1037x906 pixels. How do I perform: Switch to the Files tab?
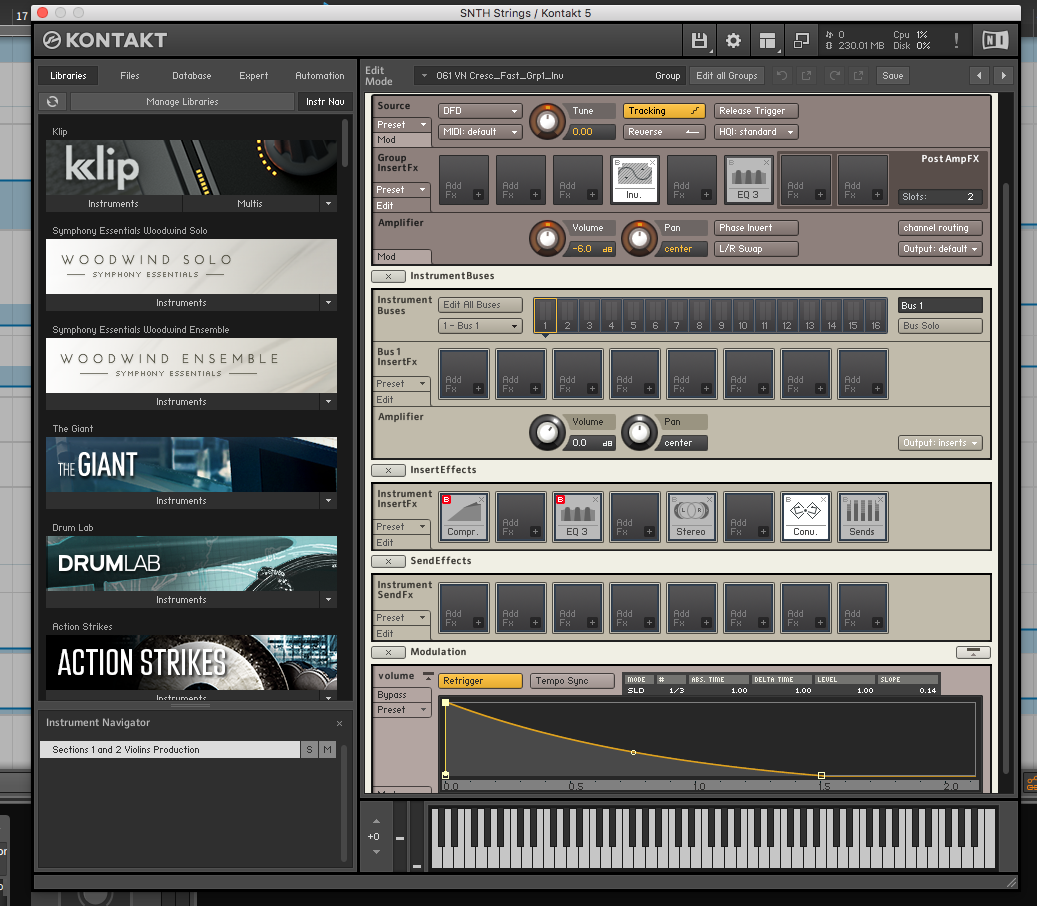[130, 75]
